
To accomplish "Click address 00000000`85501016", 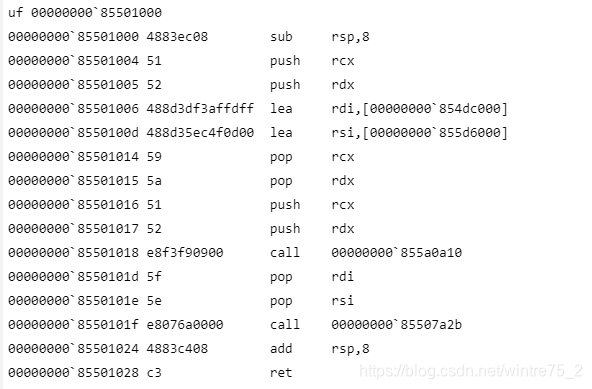I will pyautogui.click(x=74, y=205).
